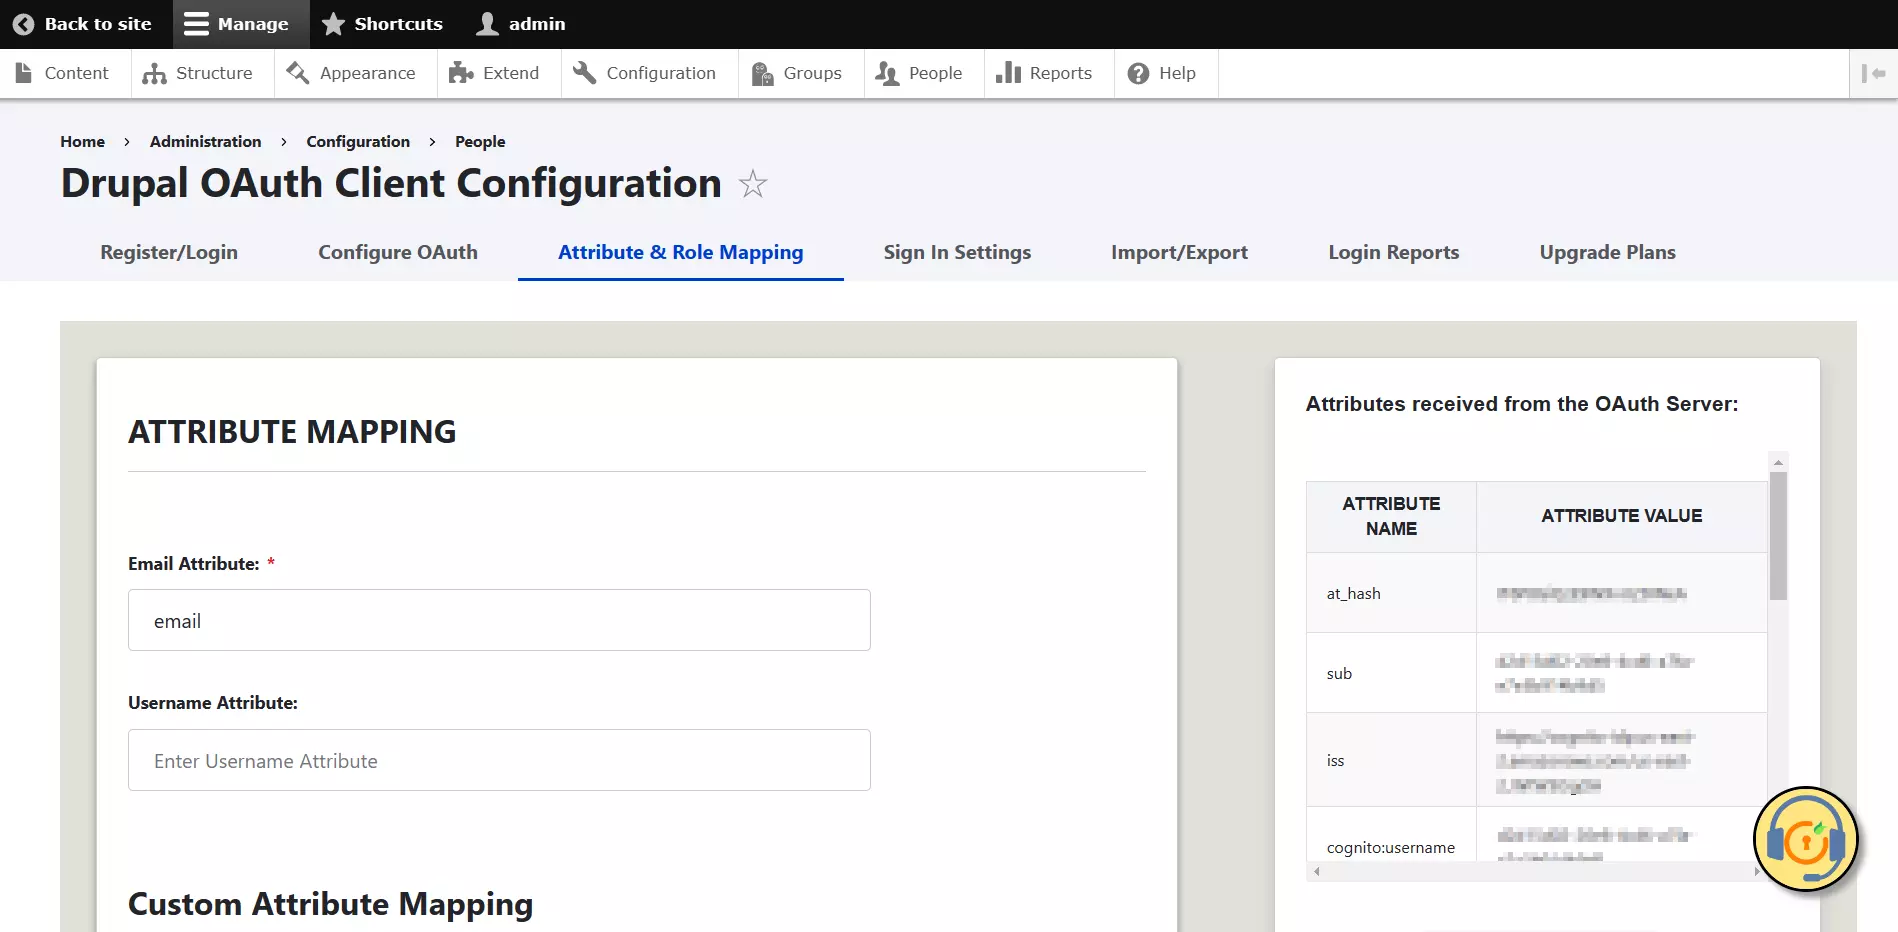Click the attributes table vertical scrollbar
Image resolution: width=1898 pixels, height=932 pixels.
(1778, 536)
